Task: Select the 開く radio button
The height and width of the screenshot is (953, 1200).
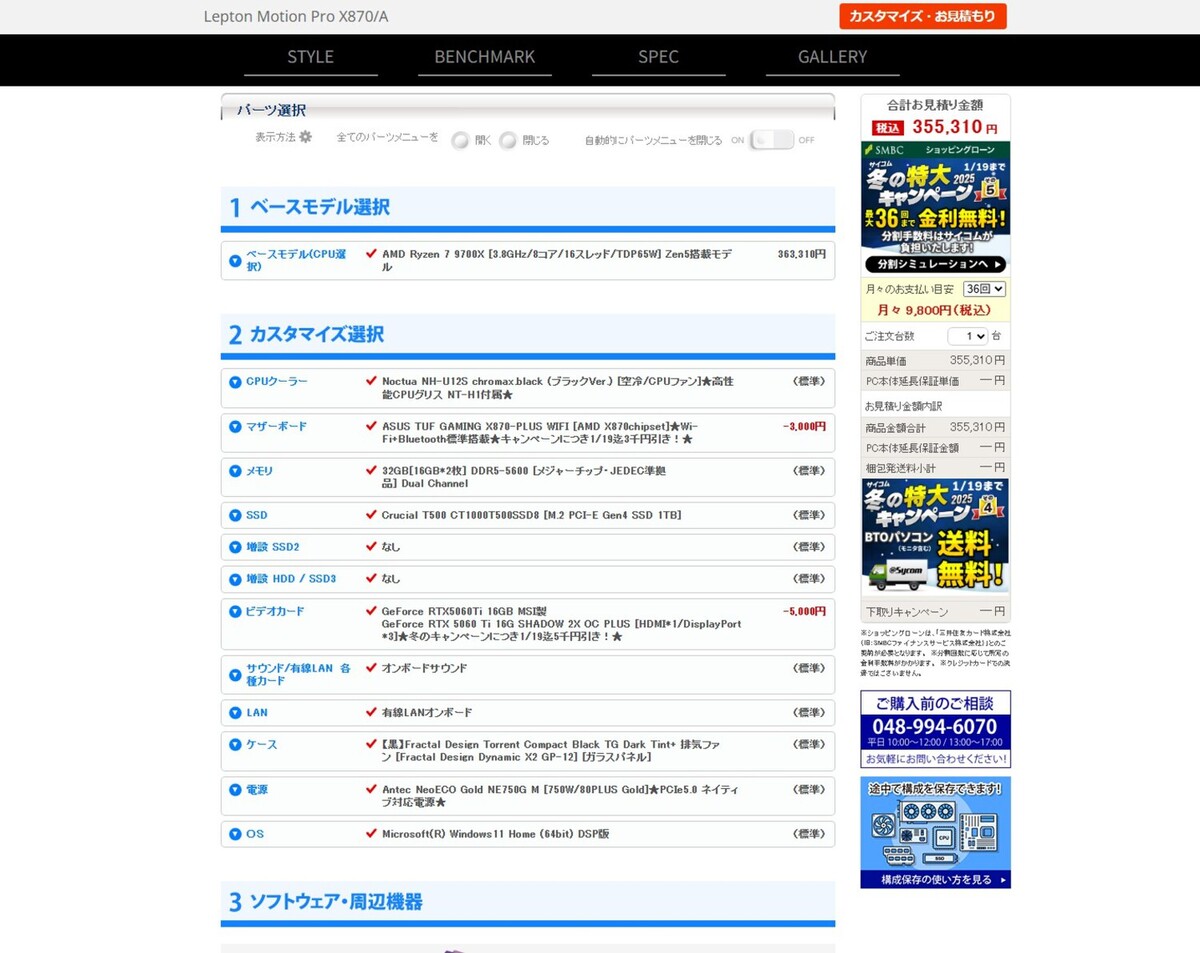Action: (461, 140)
